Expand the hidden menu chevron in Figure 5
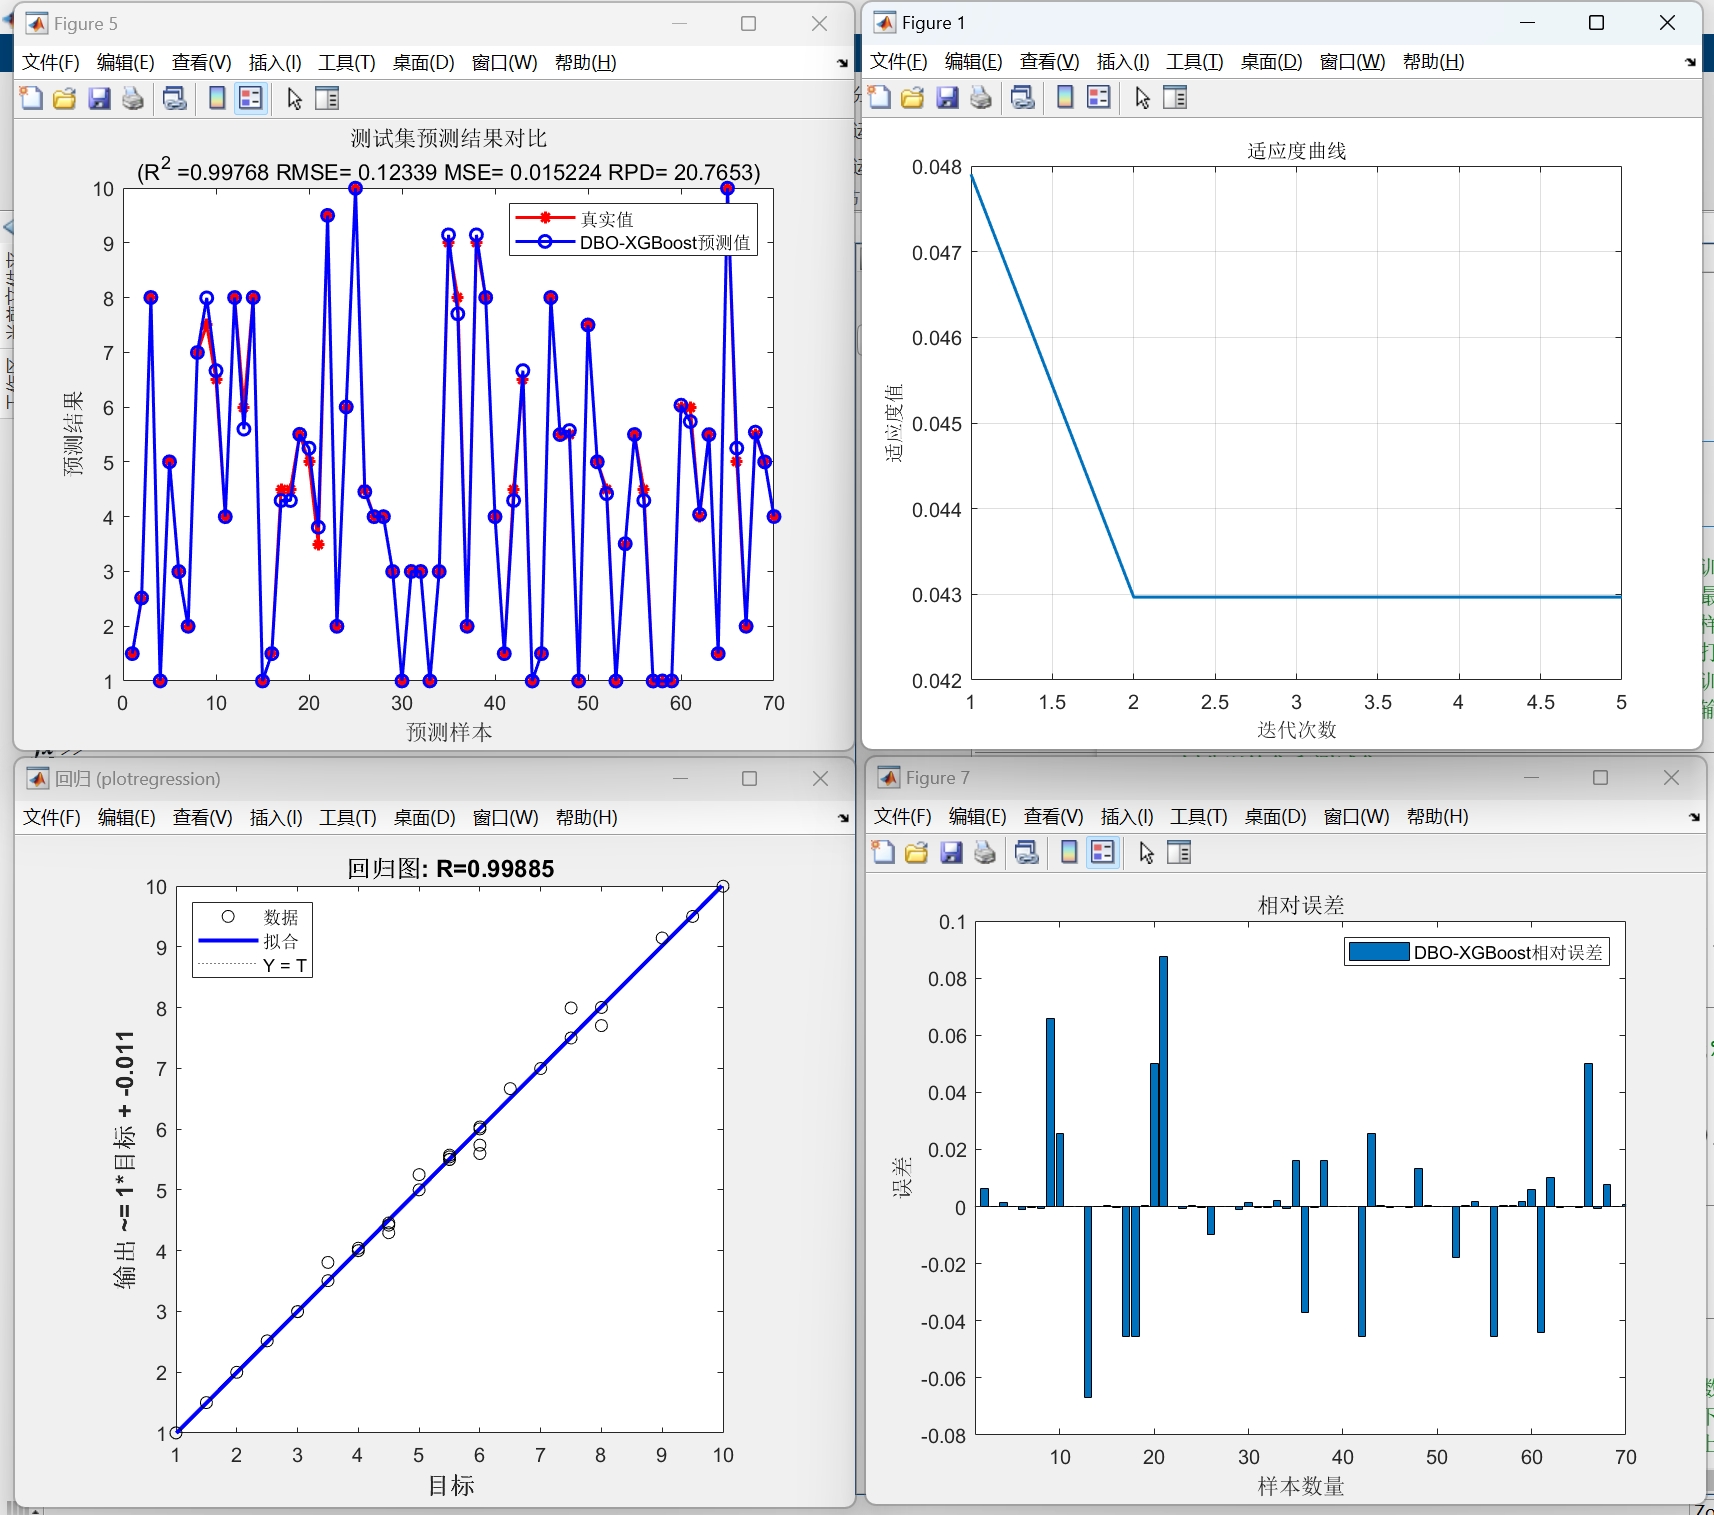 click(842, 62)
